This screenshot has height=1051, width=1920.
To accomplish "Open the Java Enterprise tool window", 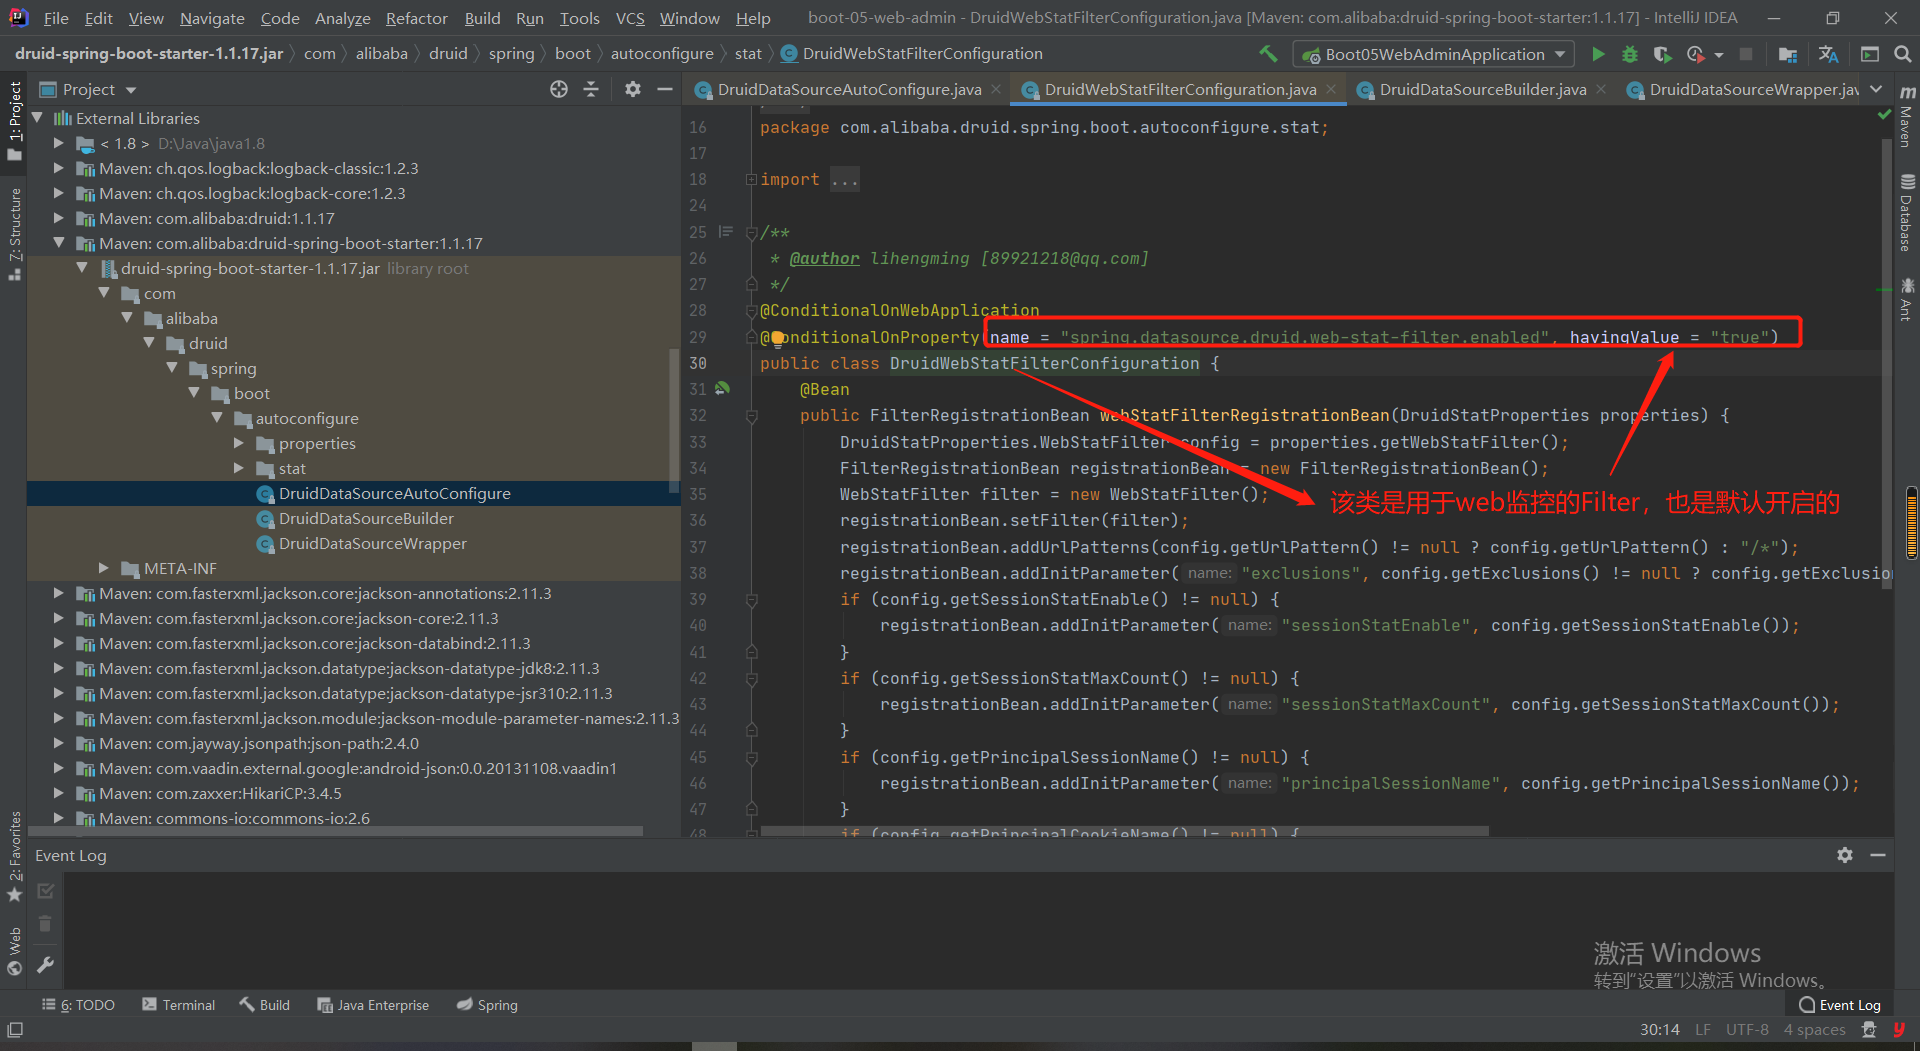I will point(373,1005).
